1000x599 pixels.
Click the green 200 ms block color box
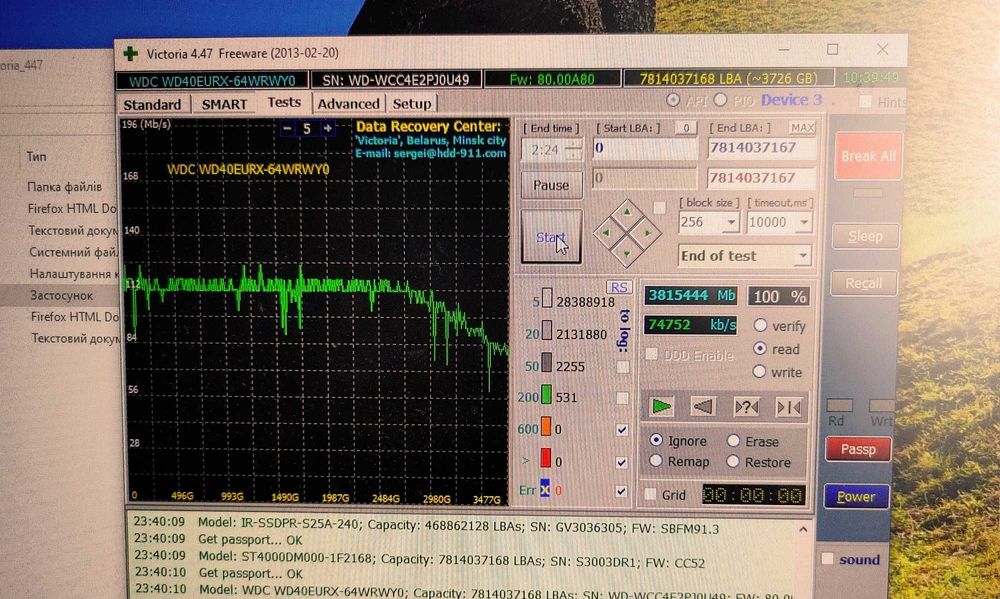pos(546,394)
